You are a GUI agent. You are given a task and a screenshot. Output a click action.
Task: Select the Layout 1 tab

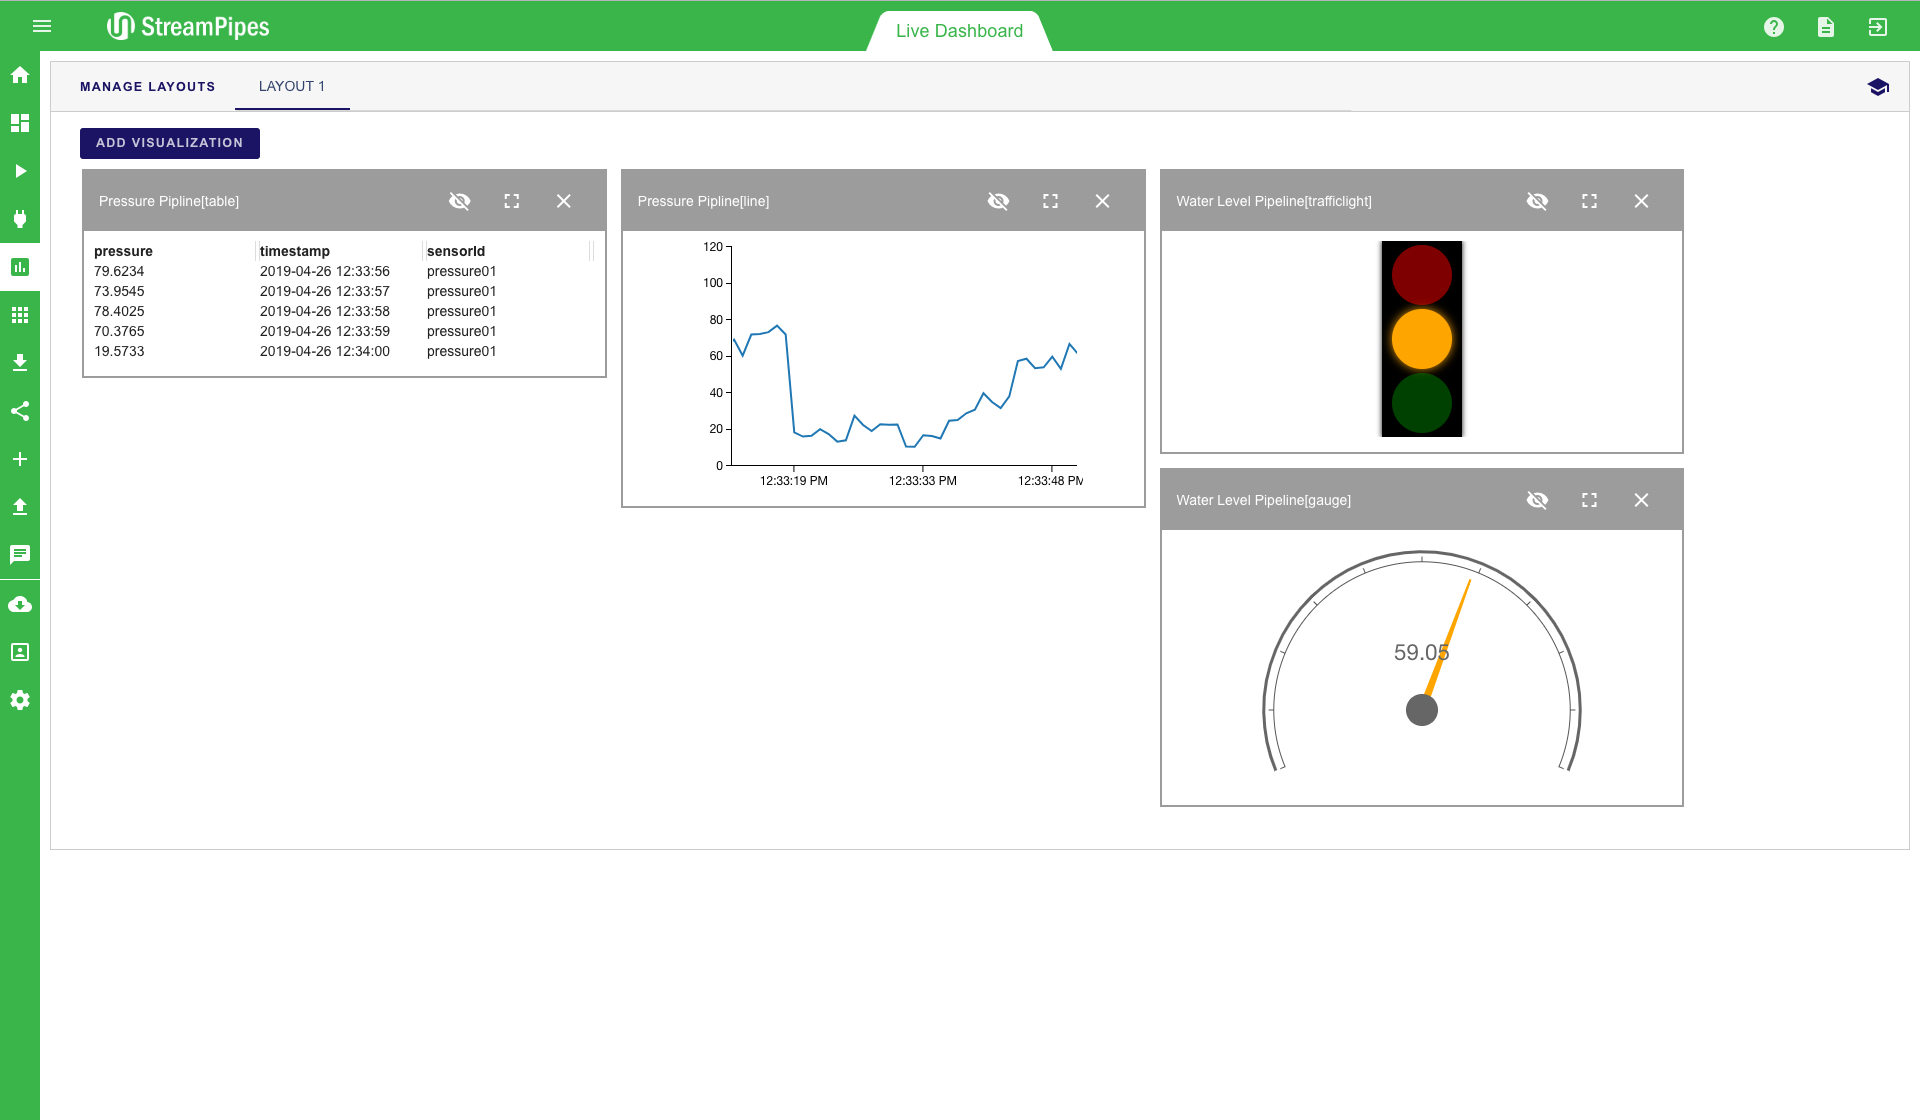pos(292,87)
